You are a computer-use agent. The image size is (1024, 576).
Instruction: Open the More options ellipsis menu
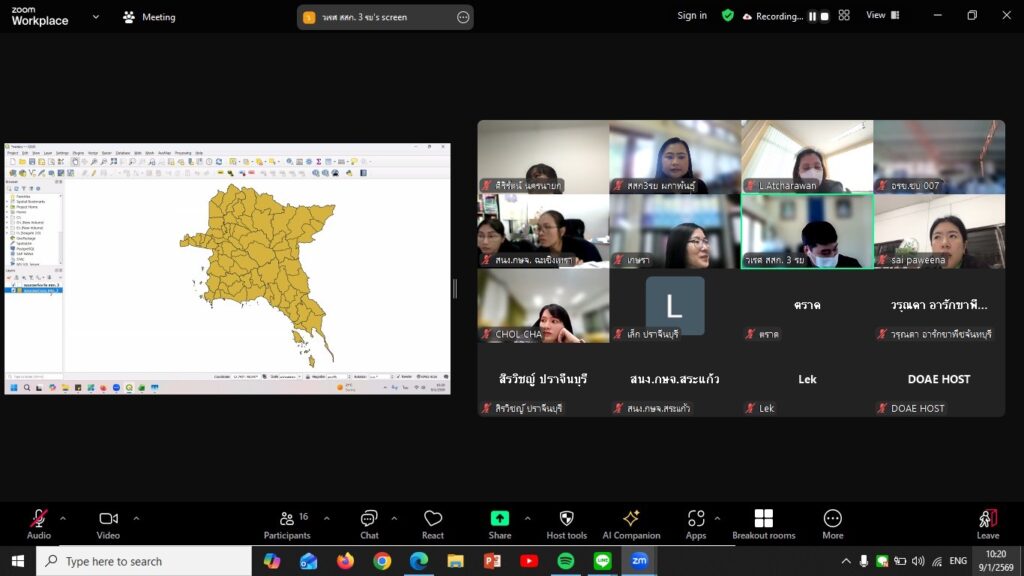point(832,523)
